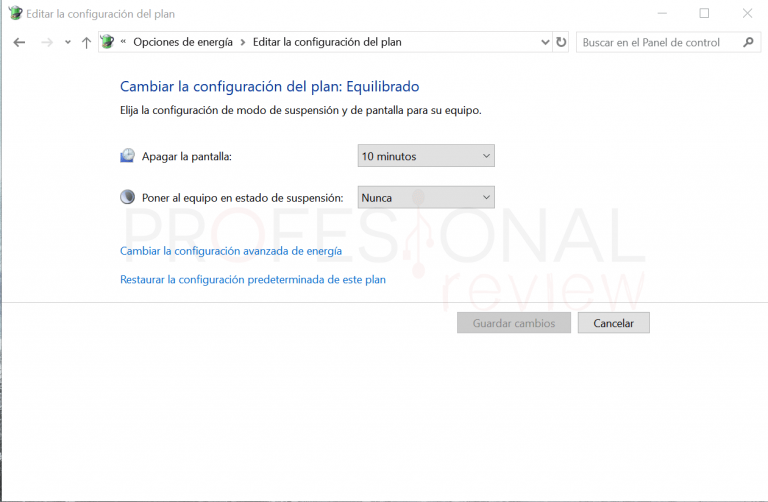
Task: Open Opciones de energía breadcrumb
Action: point(183,42)
